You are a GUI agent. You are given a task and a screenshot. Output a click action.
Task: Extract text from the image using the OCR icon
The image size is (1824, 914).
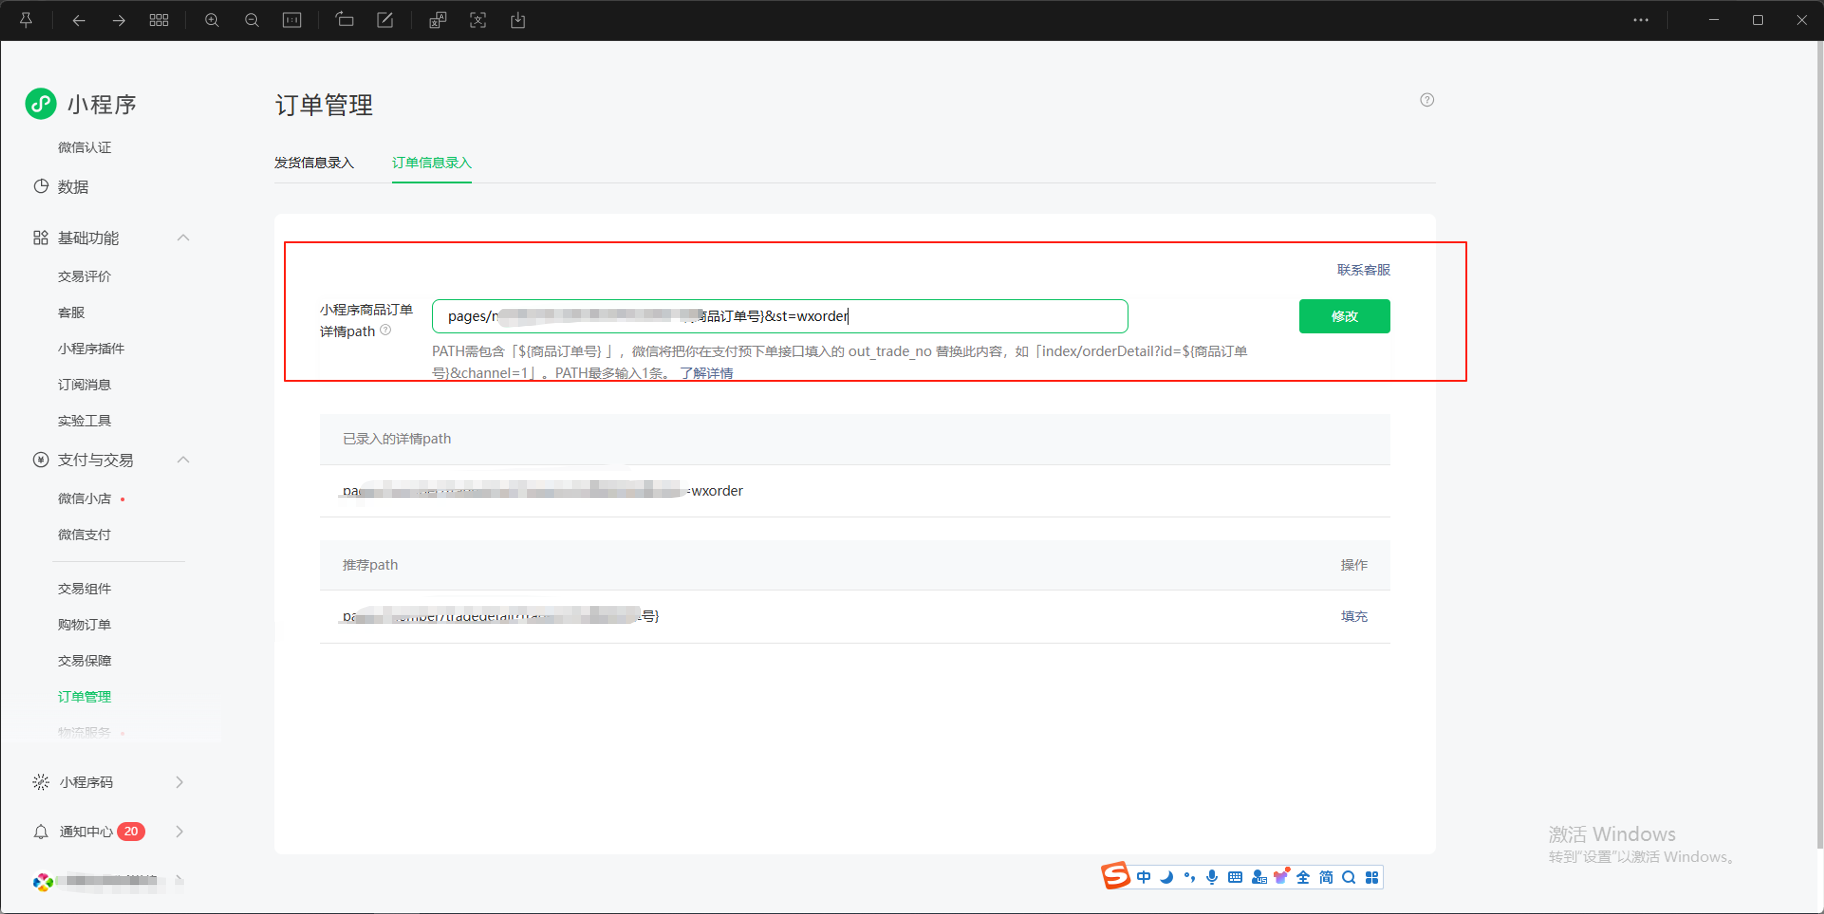tap(478, 20)
